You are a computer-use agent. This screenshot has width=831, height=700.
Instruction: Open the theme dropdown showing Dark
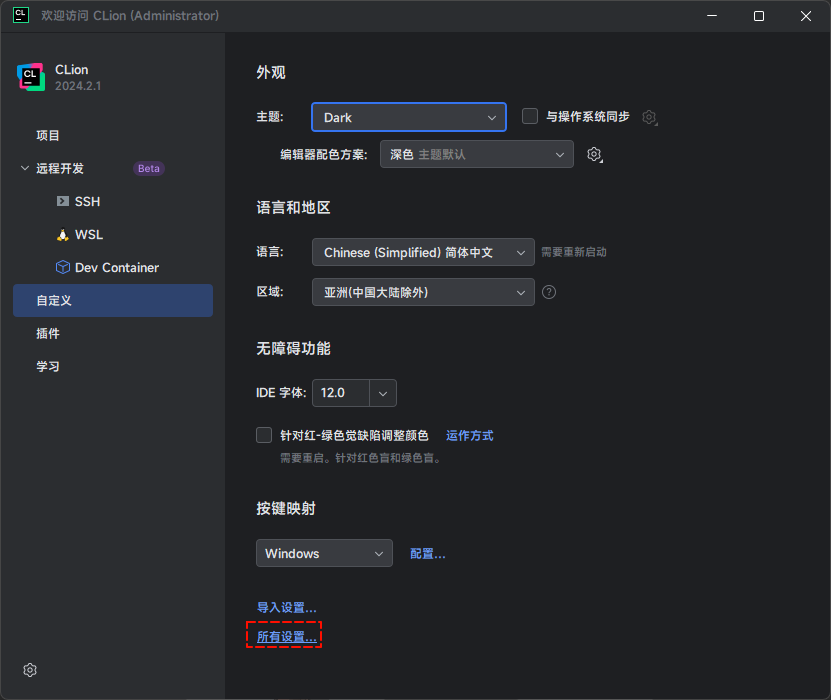pyautogui.click(x=408, y=116)
